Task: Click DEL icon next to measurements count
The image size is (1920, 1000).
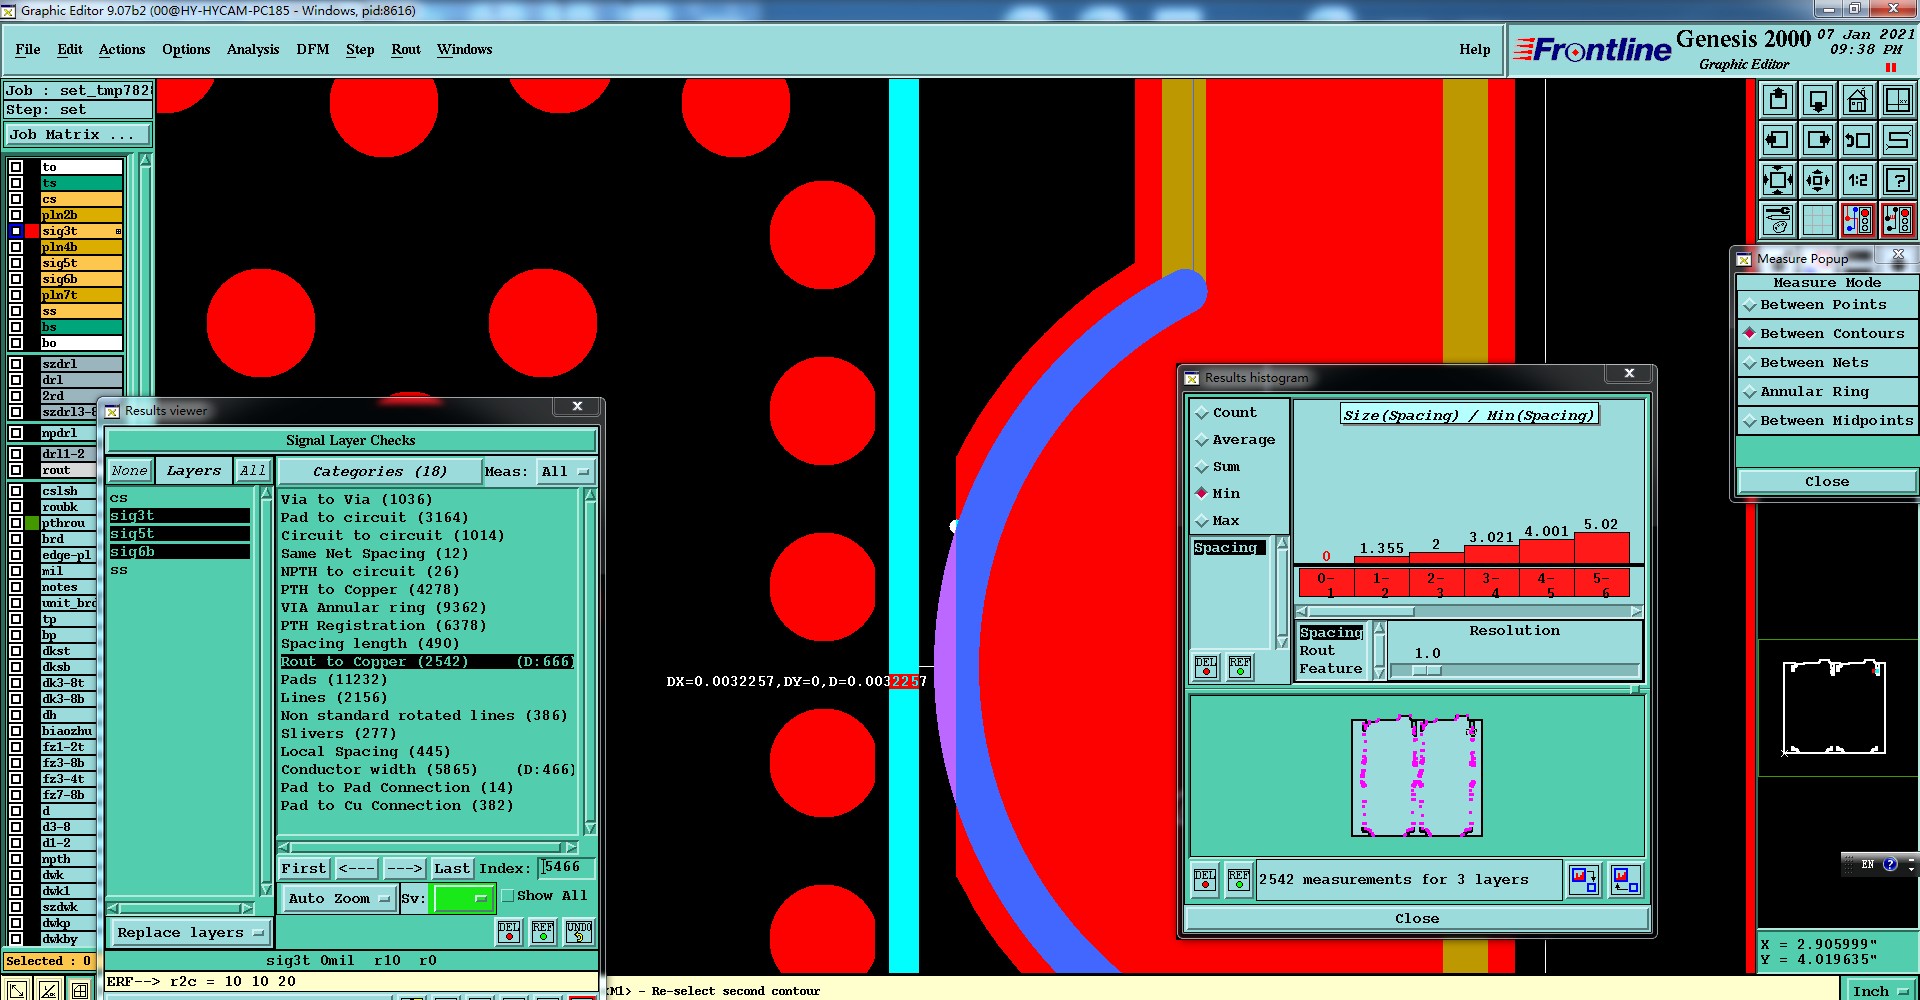Action: point(1205,880)
